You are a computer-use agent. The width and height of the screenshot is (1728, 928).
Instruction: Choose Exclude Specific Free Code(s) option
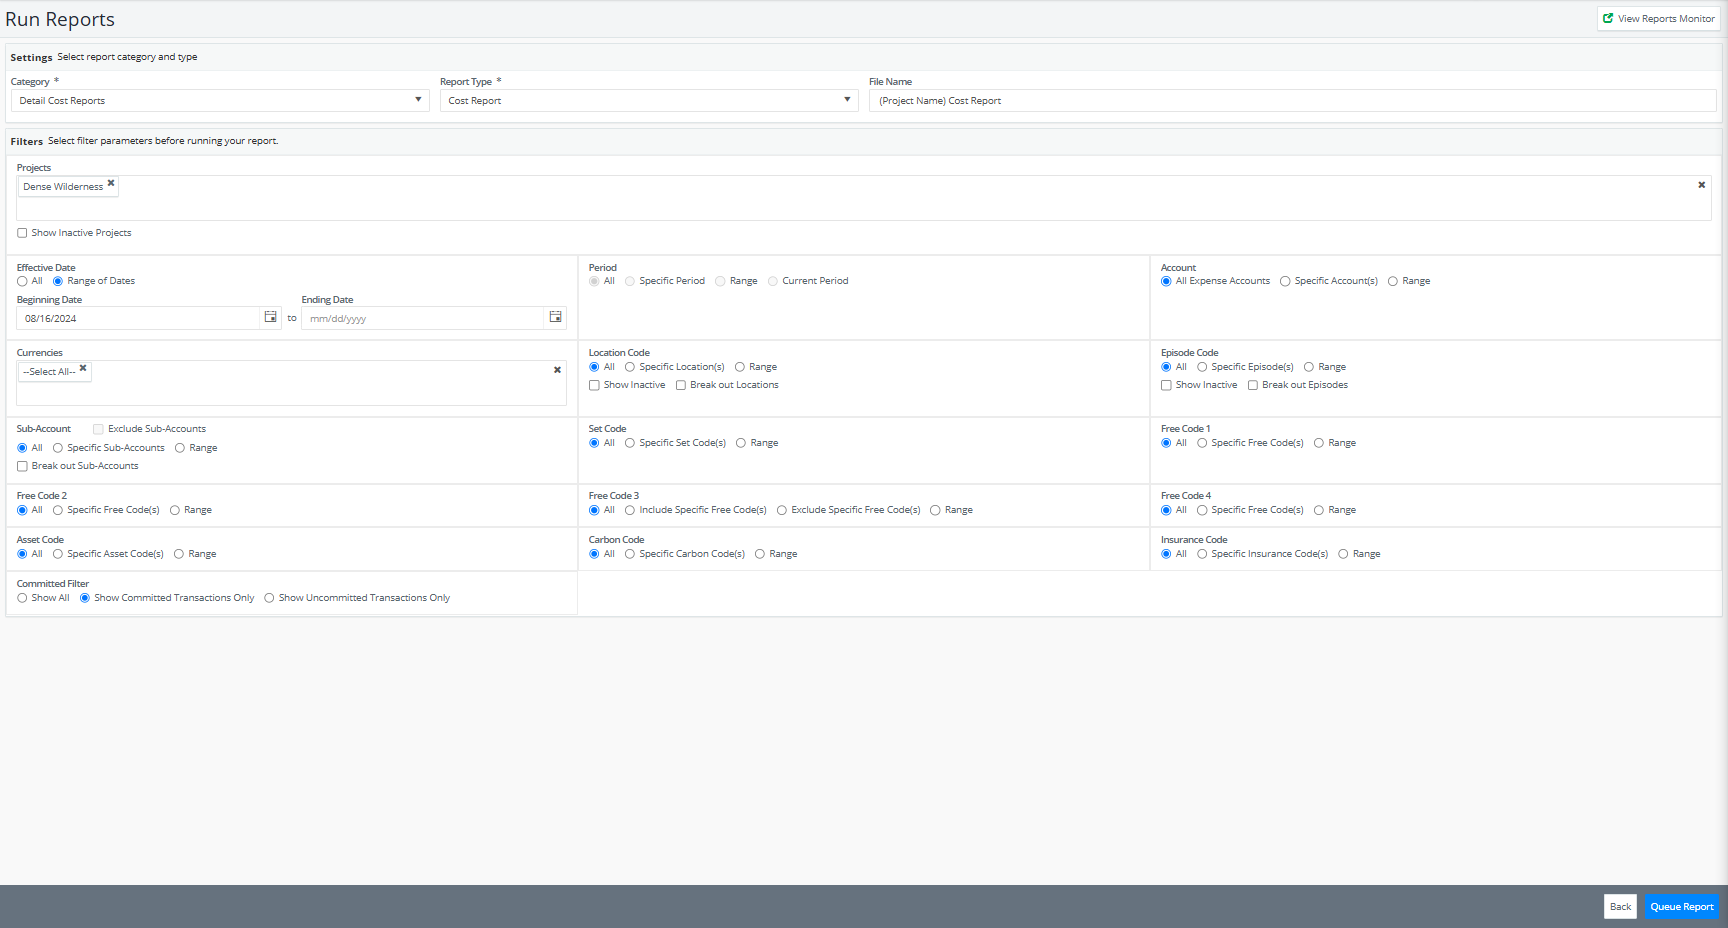pyautogui.click(x=782, y=510)
